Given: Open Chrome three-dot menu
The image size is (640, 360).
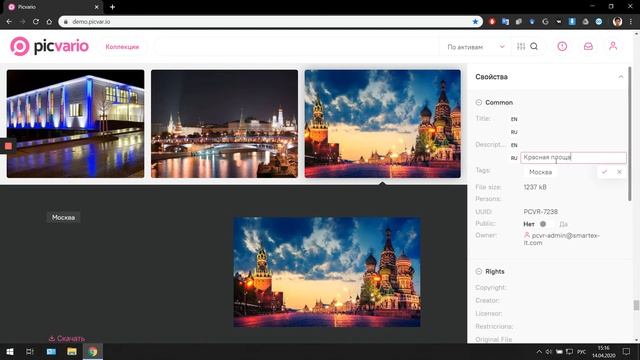Looking at the screenshot, I should coord(631,22).
